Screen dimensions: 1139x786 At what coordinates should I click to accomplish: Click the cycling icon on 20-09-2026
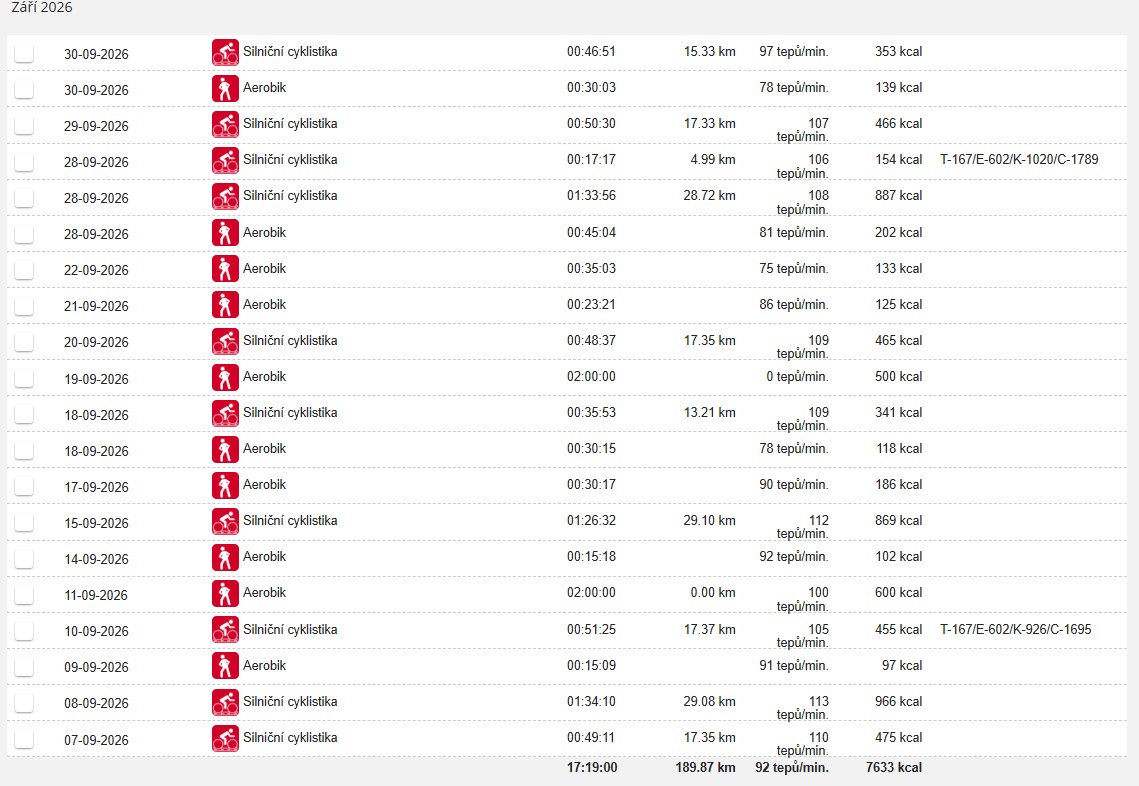[225, 341]
